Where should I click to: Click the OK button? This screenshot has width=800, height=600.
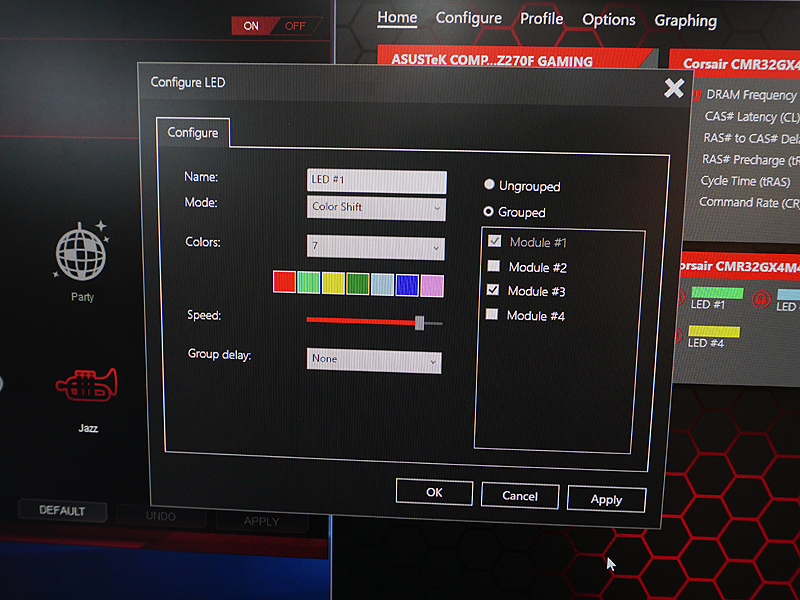434,492
